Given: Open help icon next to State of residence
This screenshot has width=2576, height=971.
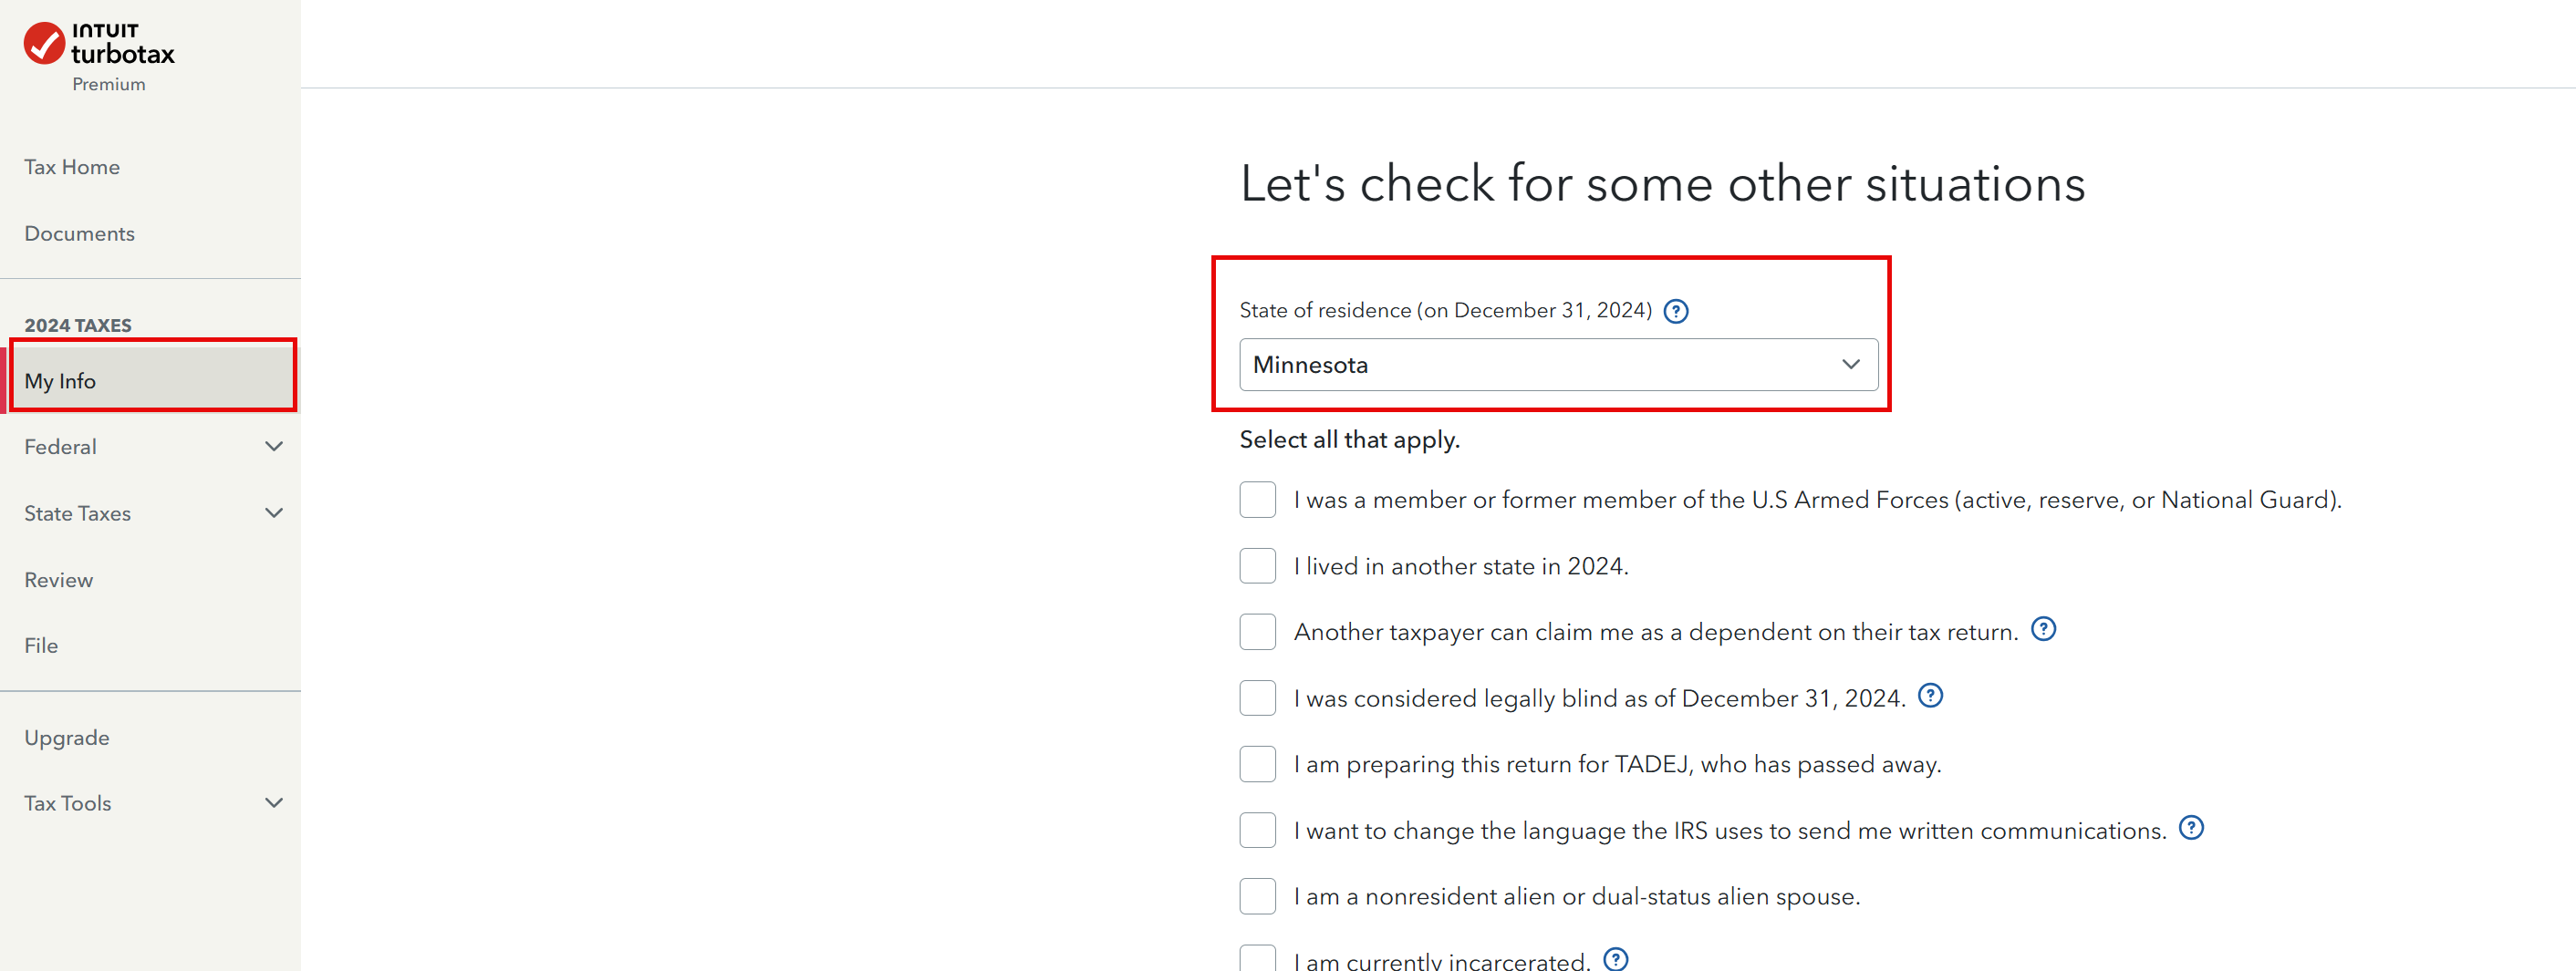Looking at the screenshot, I should click(1676, 311).
